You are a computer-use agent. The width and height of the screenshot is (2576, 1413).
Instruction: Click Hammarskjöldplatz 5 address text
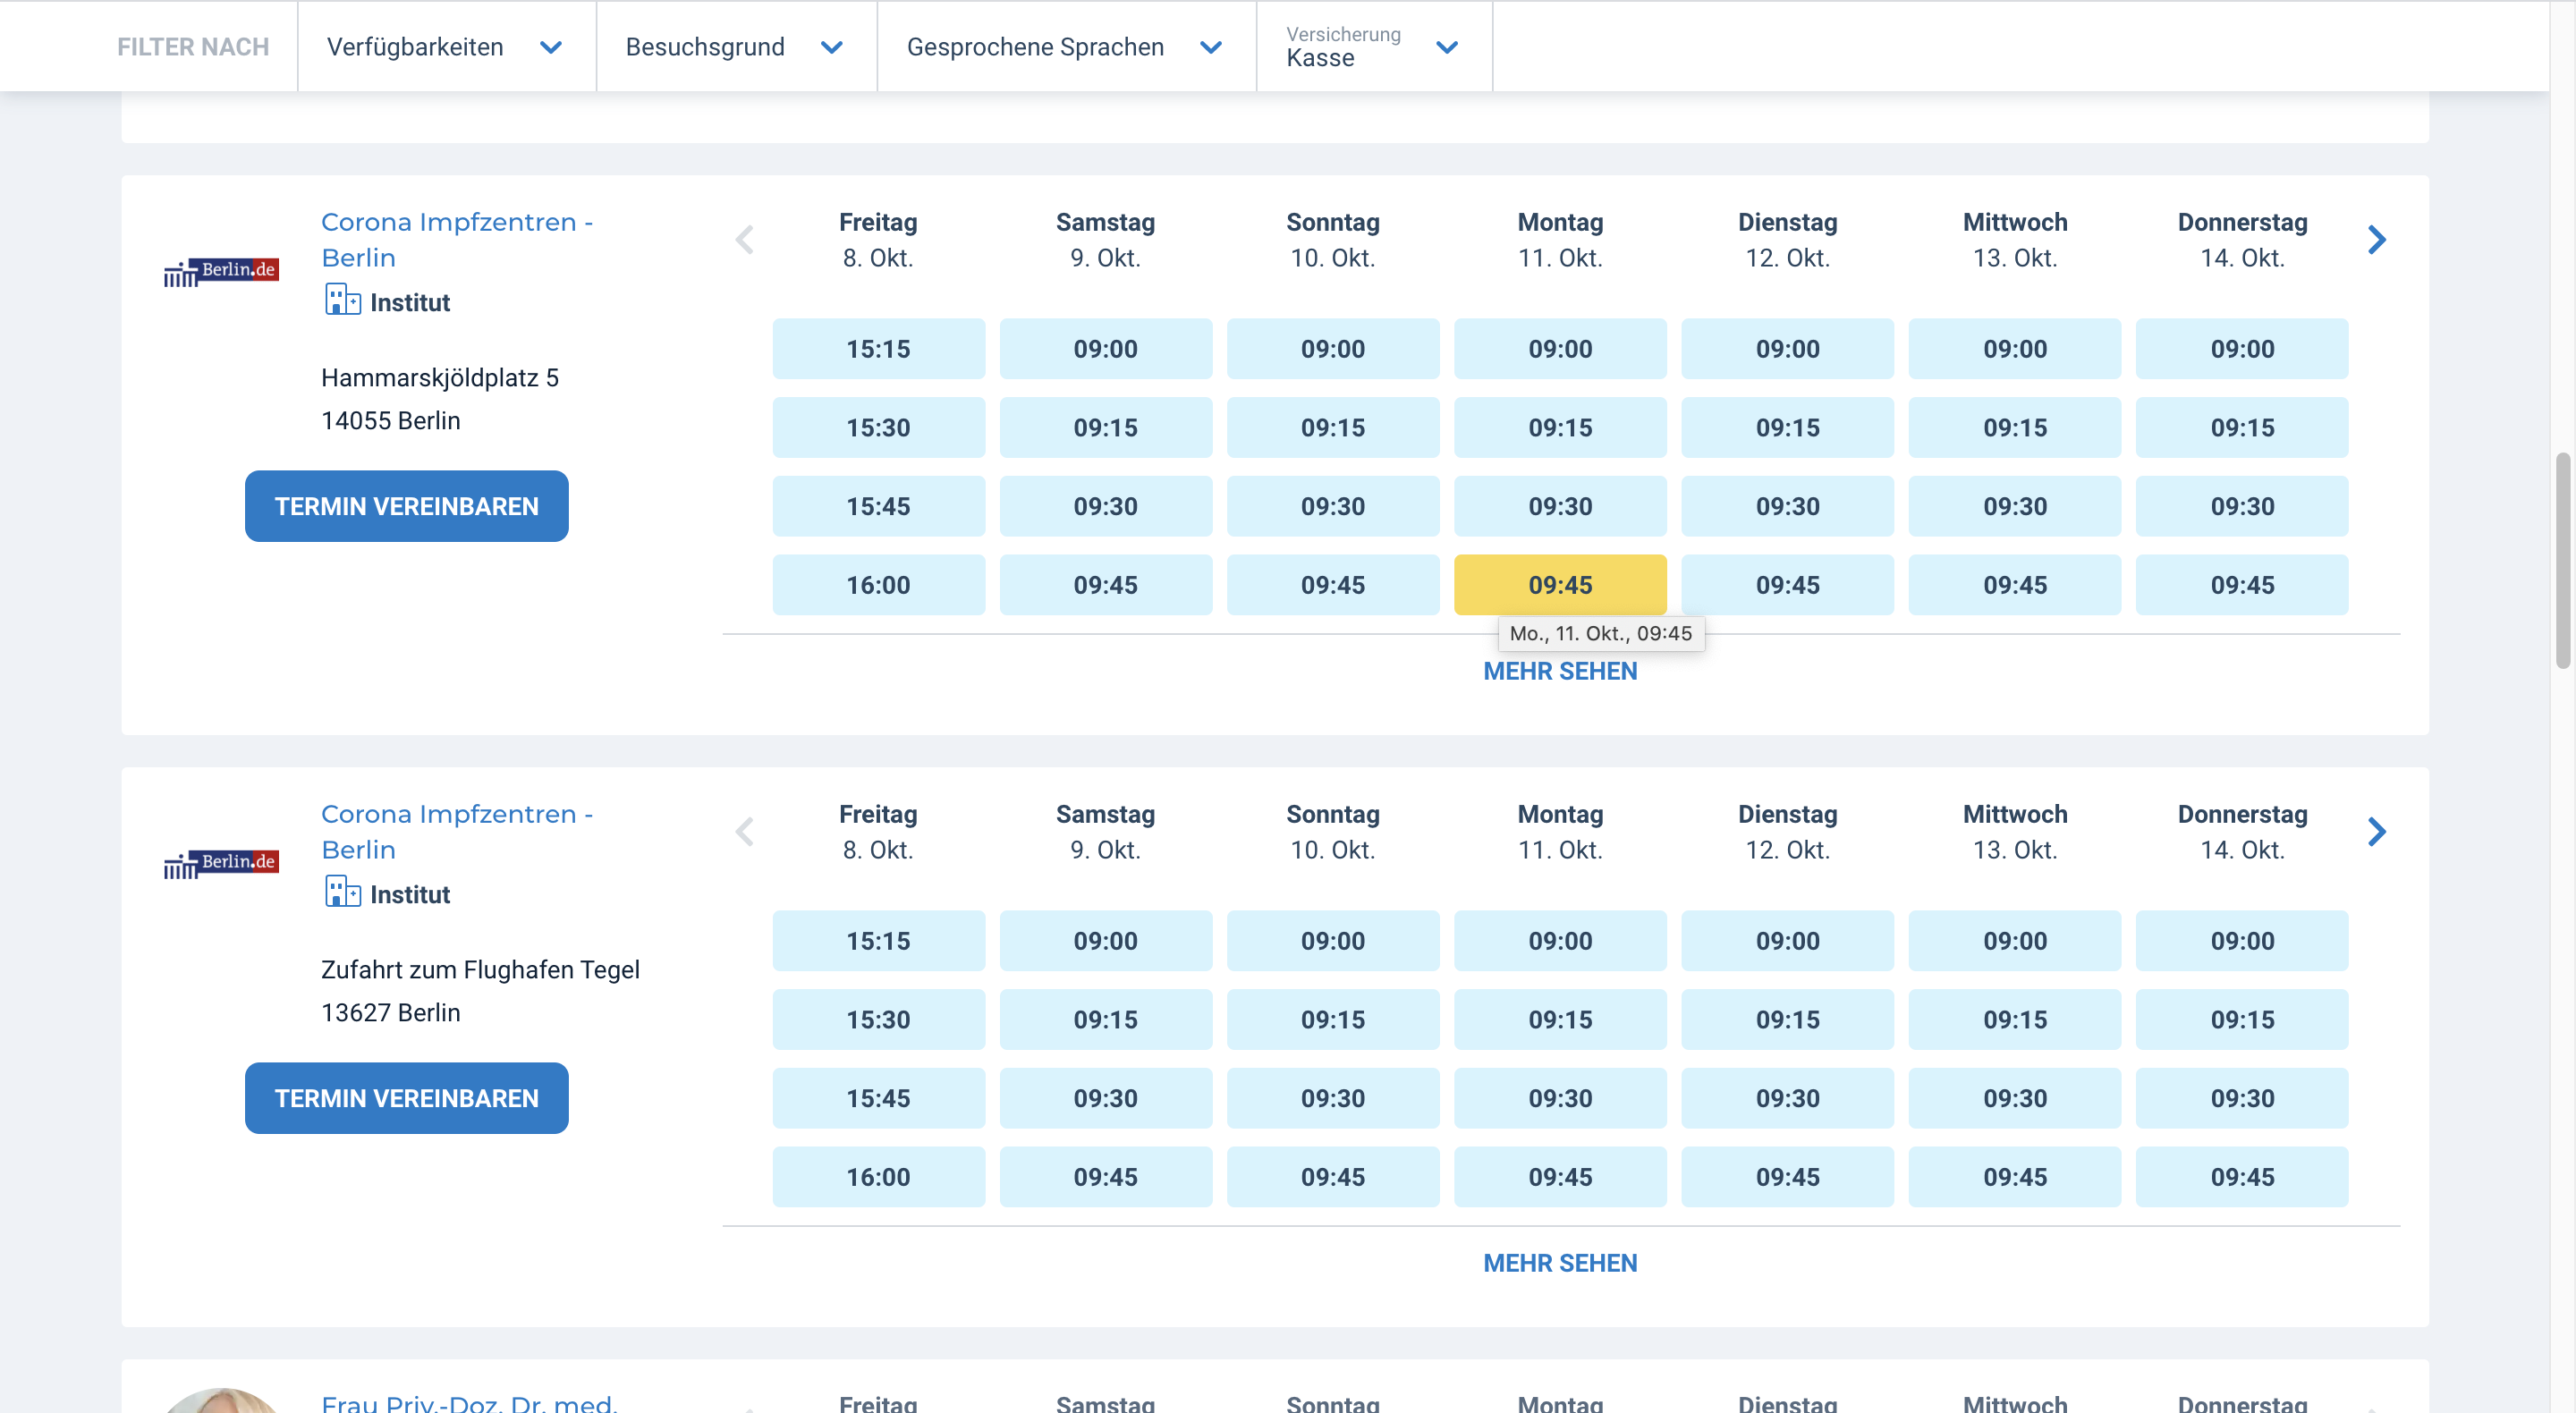440,378
